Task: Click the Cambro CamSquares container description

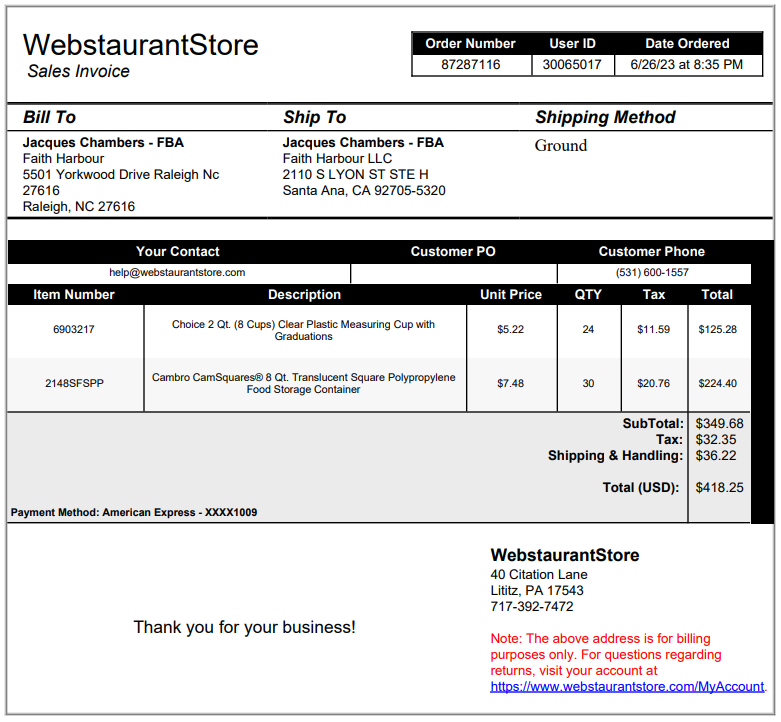Action: [x=303, y=383]
